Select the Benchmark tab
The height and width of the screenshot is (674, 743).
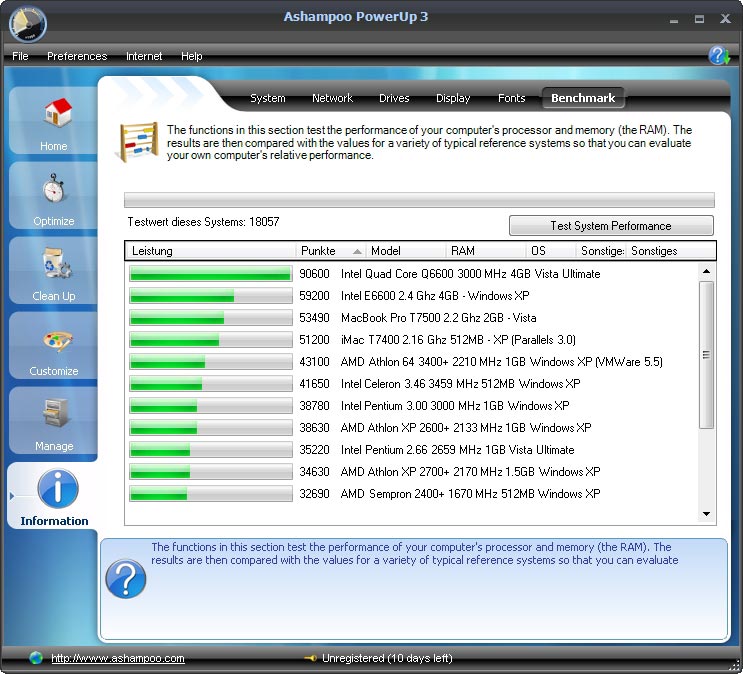(x=583, y=98)
